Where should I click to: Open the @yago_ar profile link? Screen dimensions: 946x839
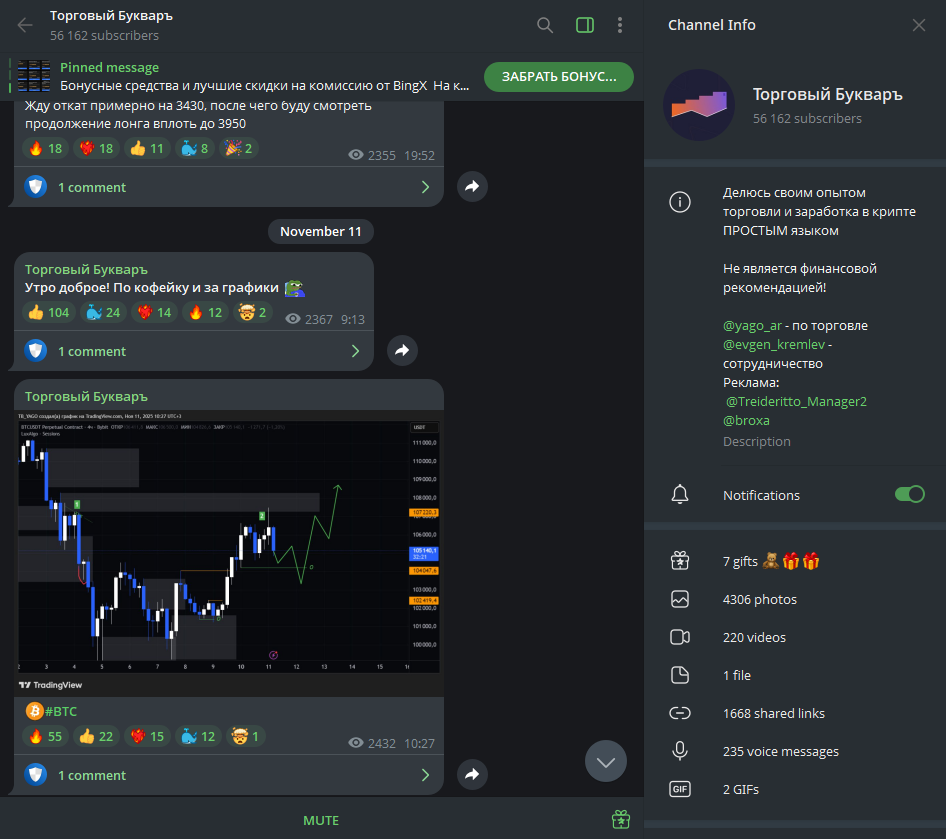point(752,326)
